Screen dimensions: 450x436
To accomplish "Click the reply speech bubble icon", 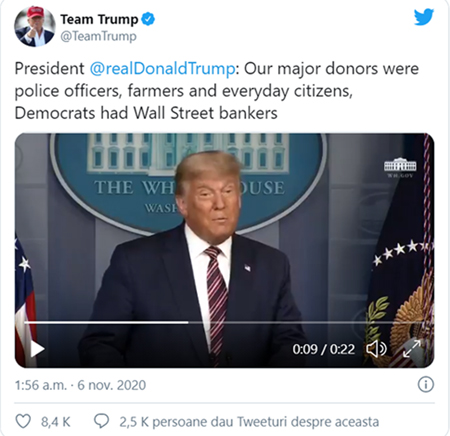I will (x=101, y=421).
